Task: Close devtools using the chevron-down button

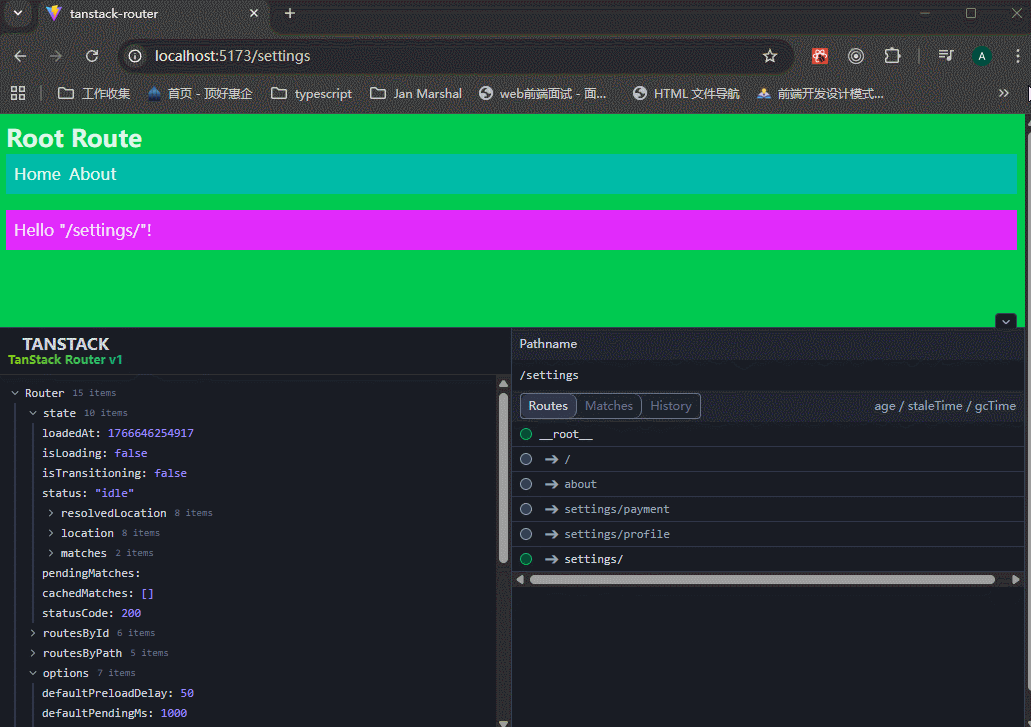Action: point(1006,321)
